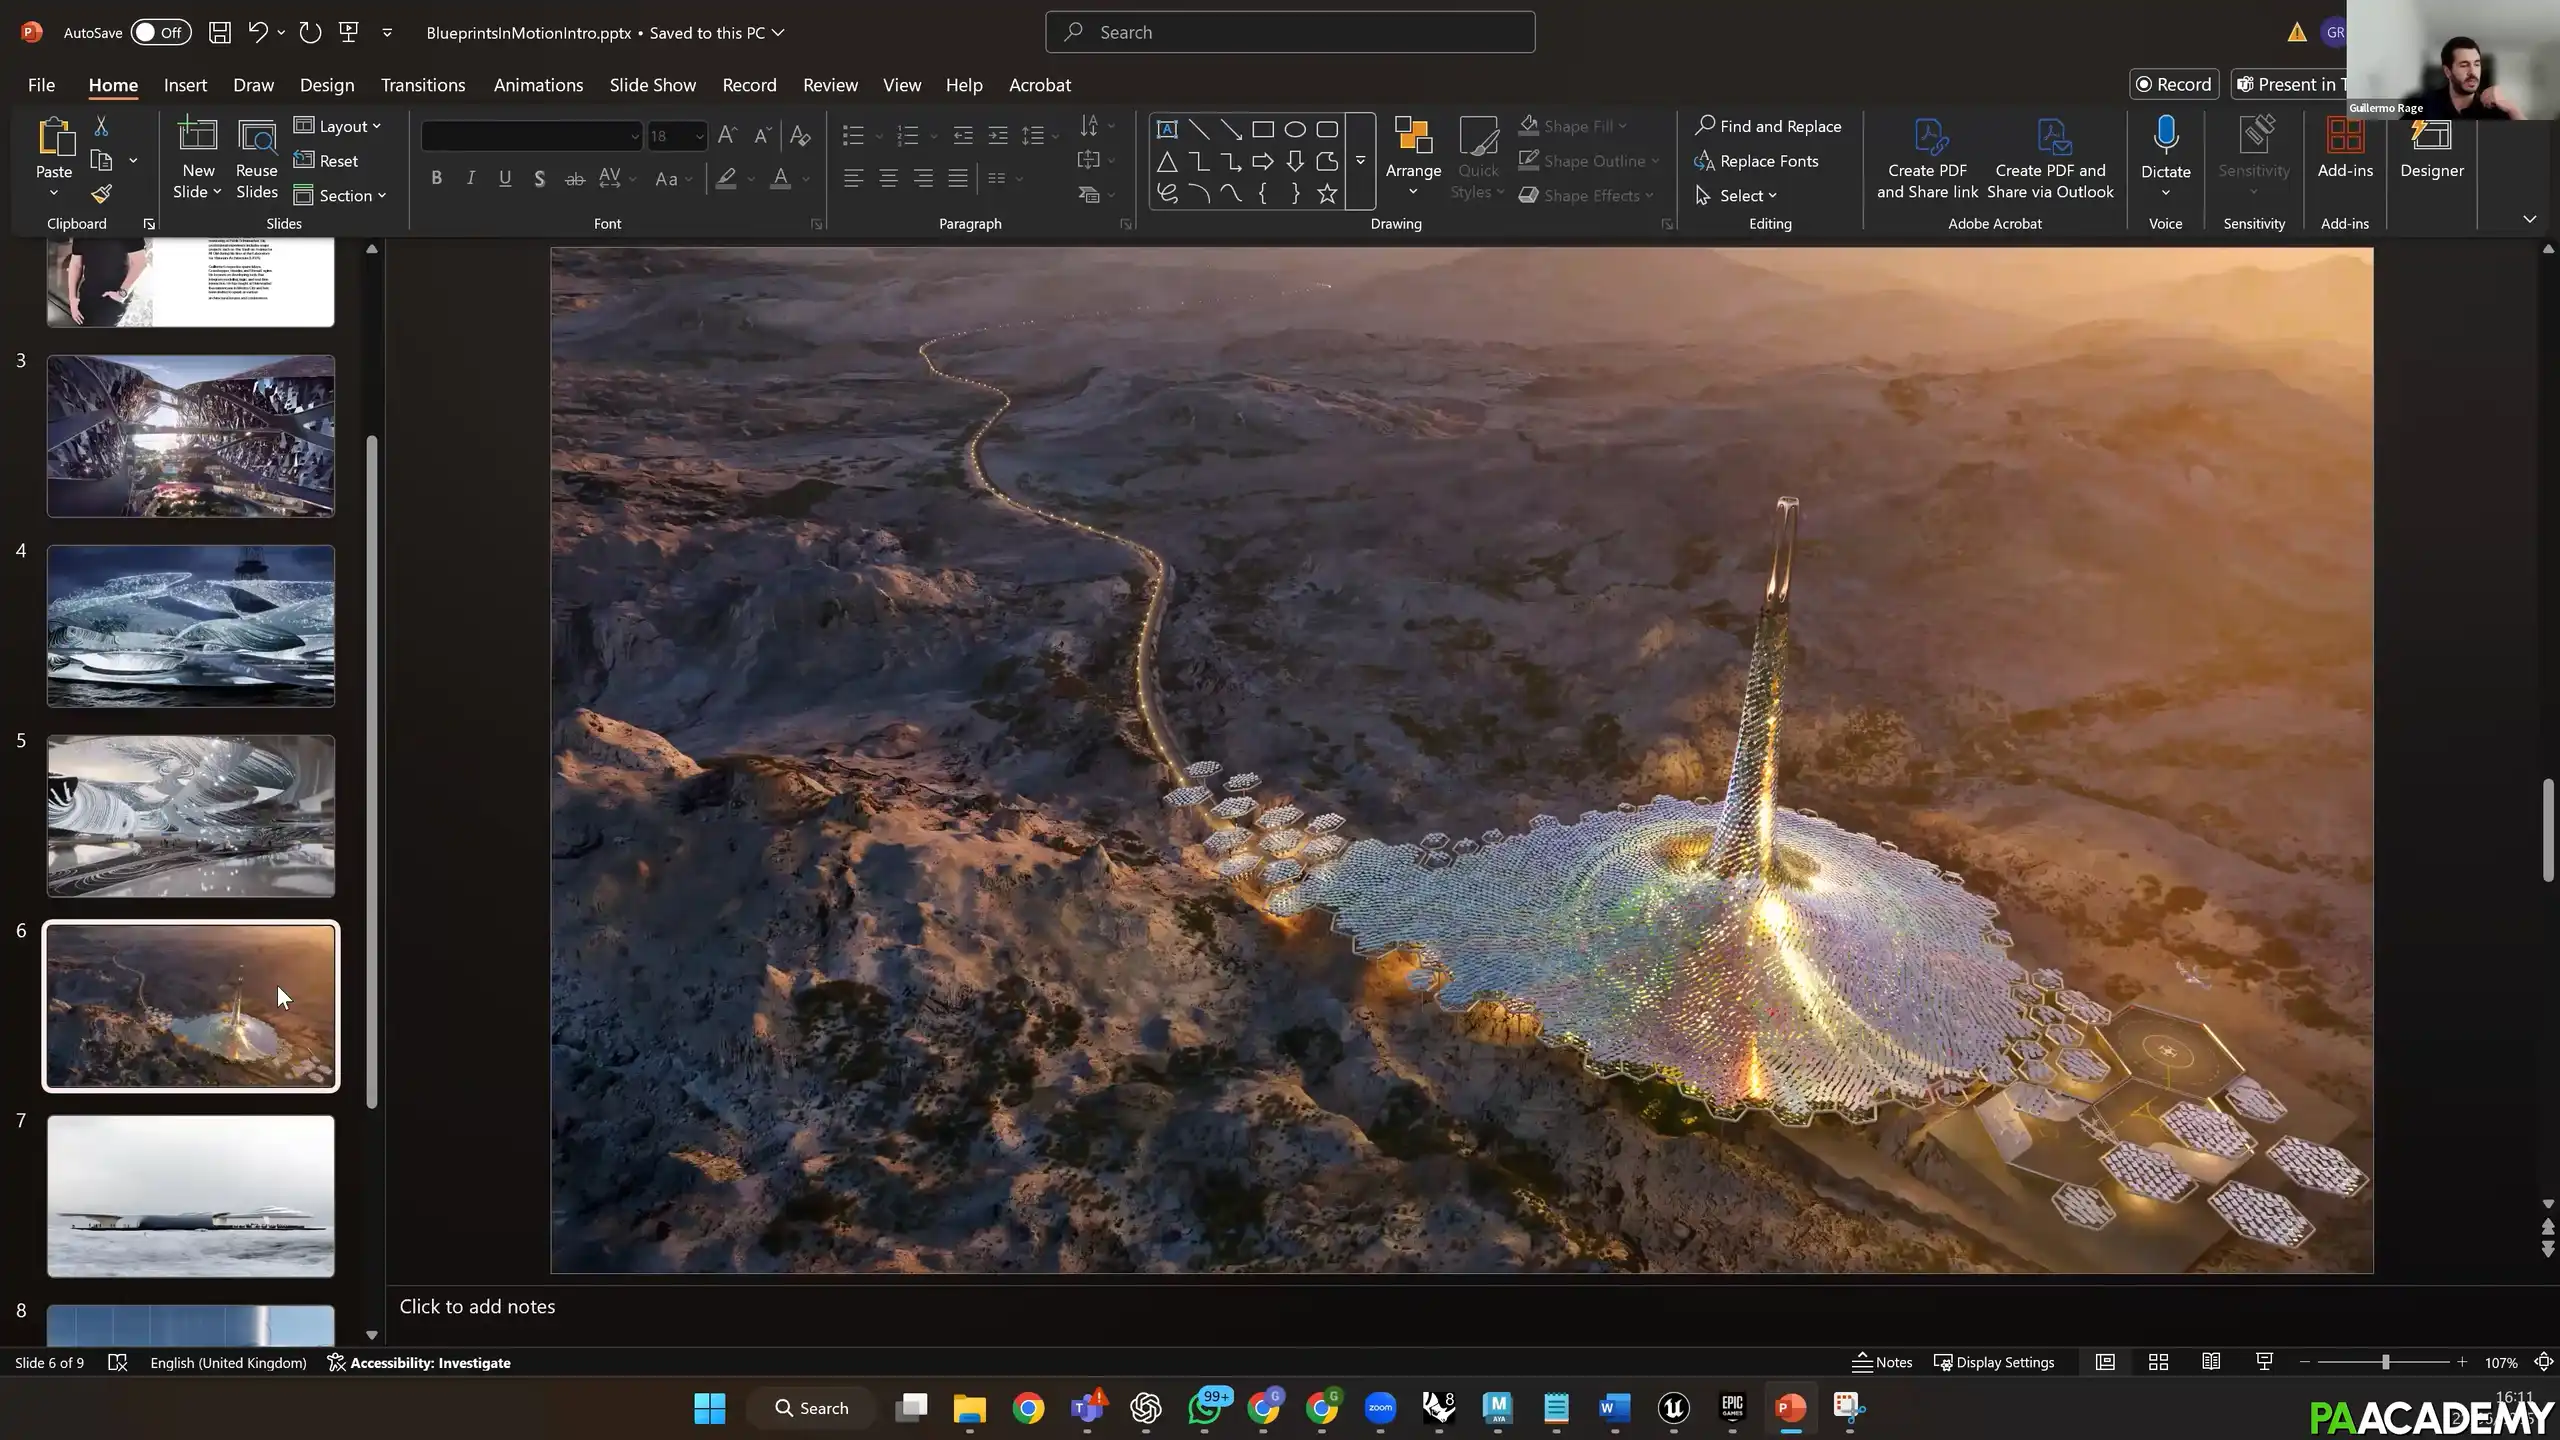Open the Arrange dropdown
Screen dimensions: 2560x1440
tap(1413, 158)
